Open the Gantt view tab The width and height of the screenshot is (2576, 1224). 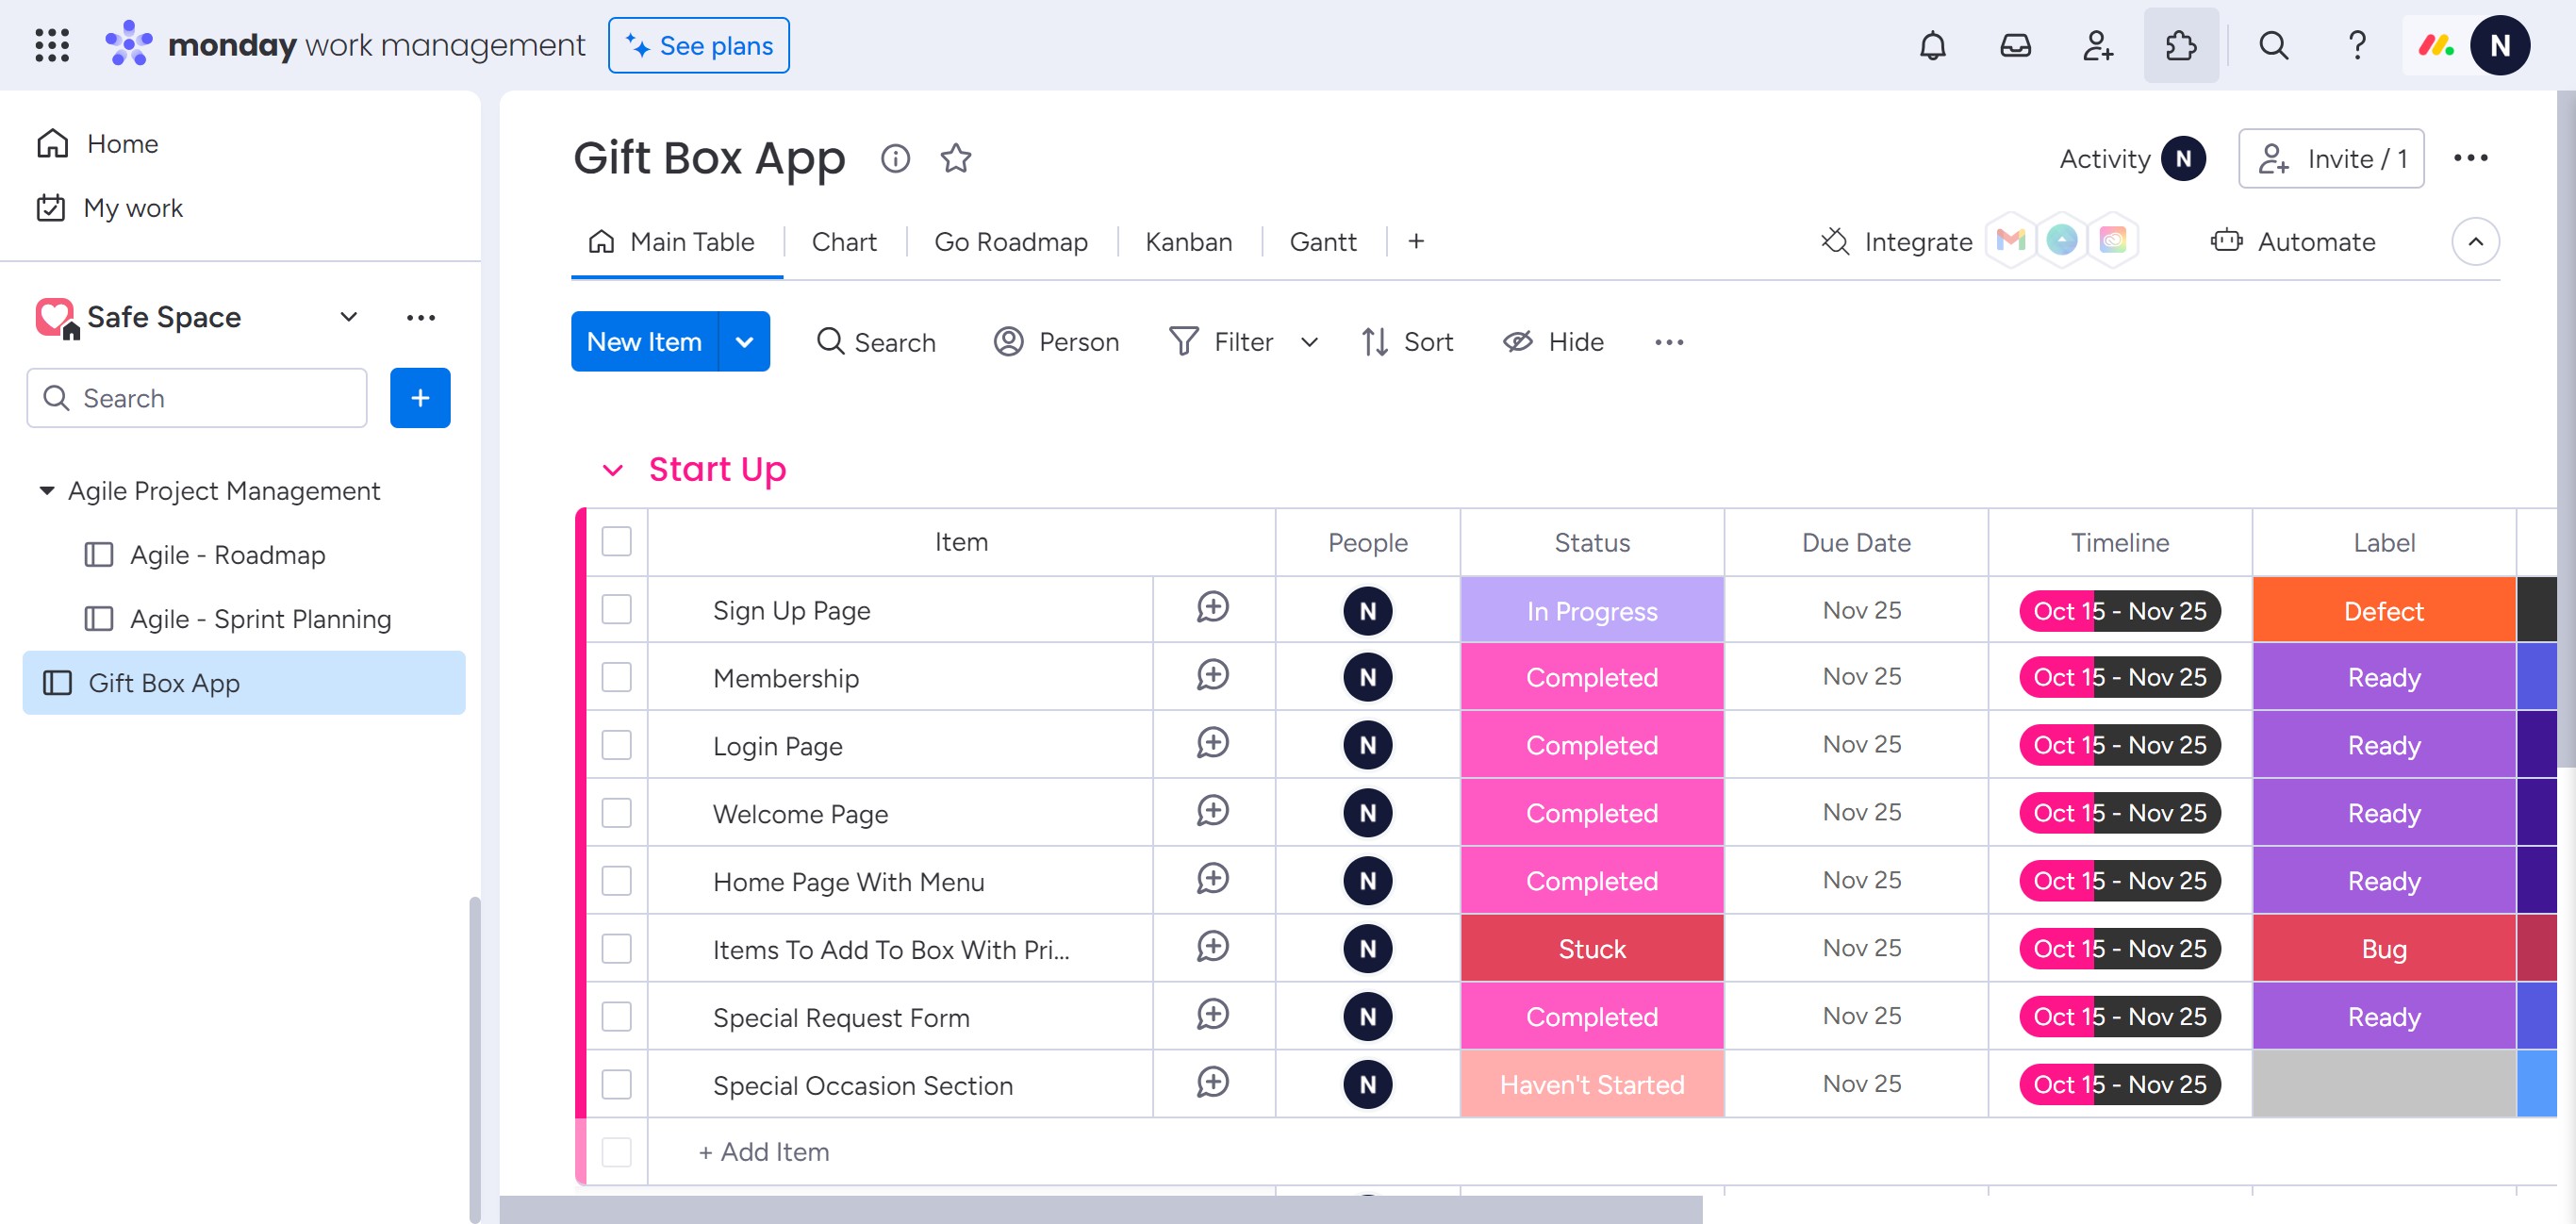[x=1322, y=241]
